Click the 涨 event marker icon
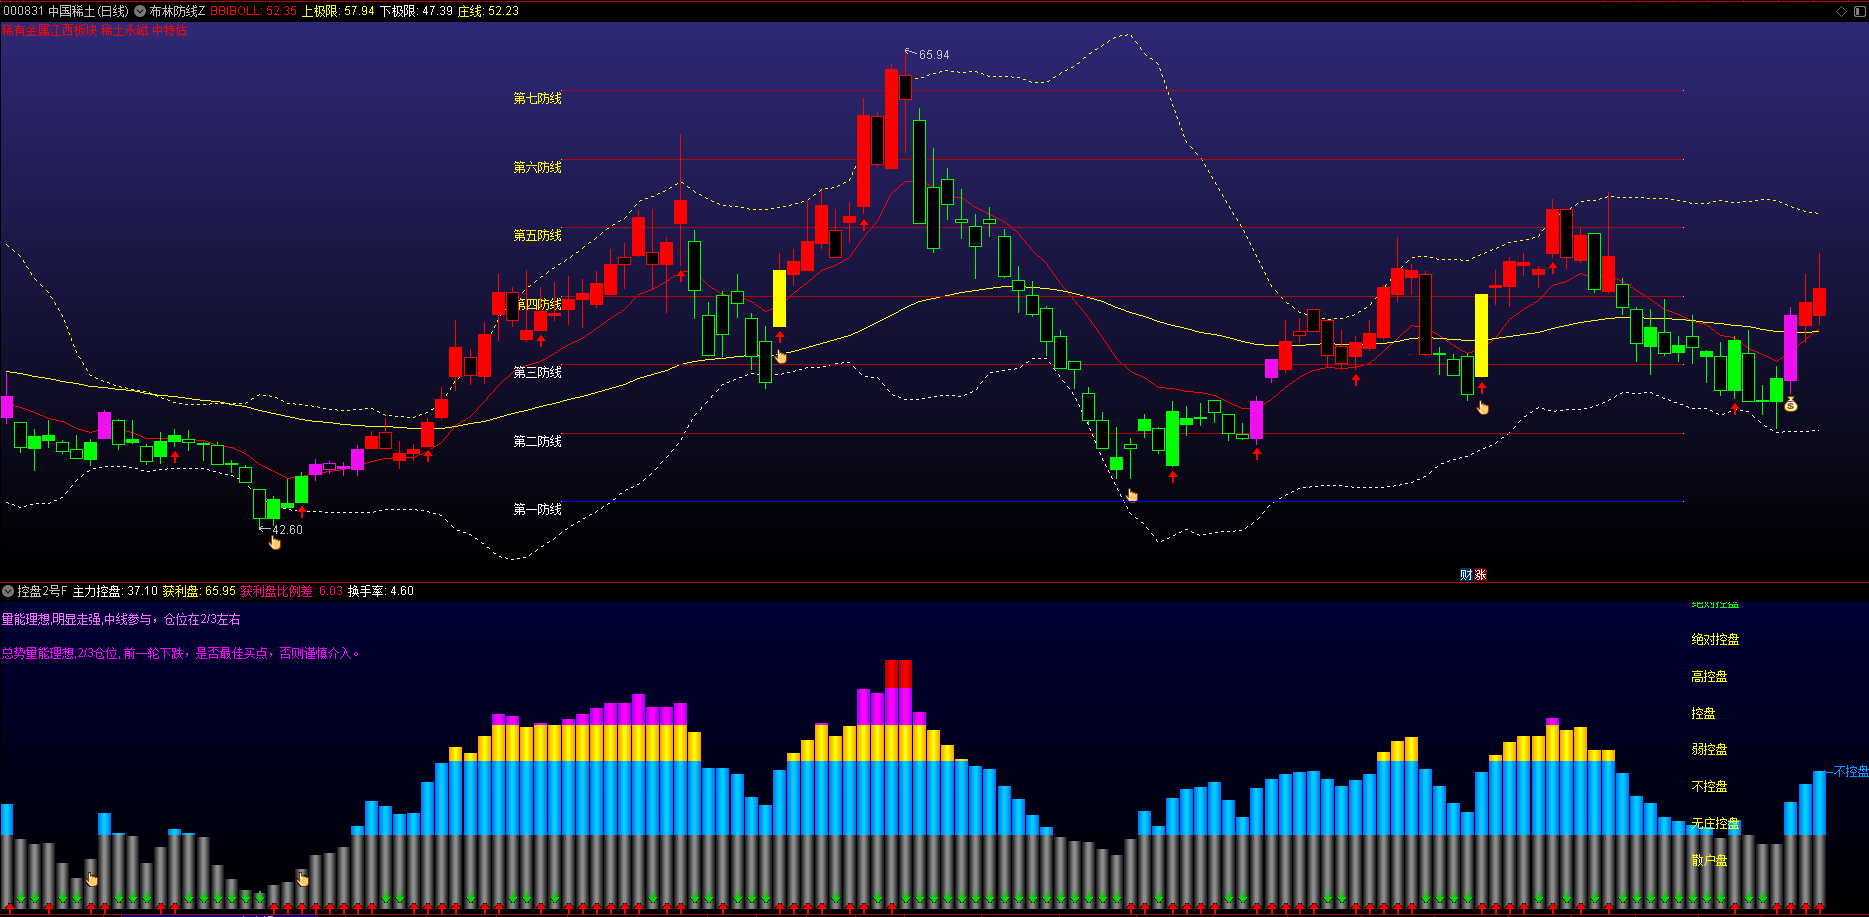Screen dimensions: 1869x917 click(x=1480, y=574)
